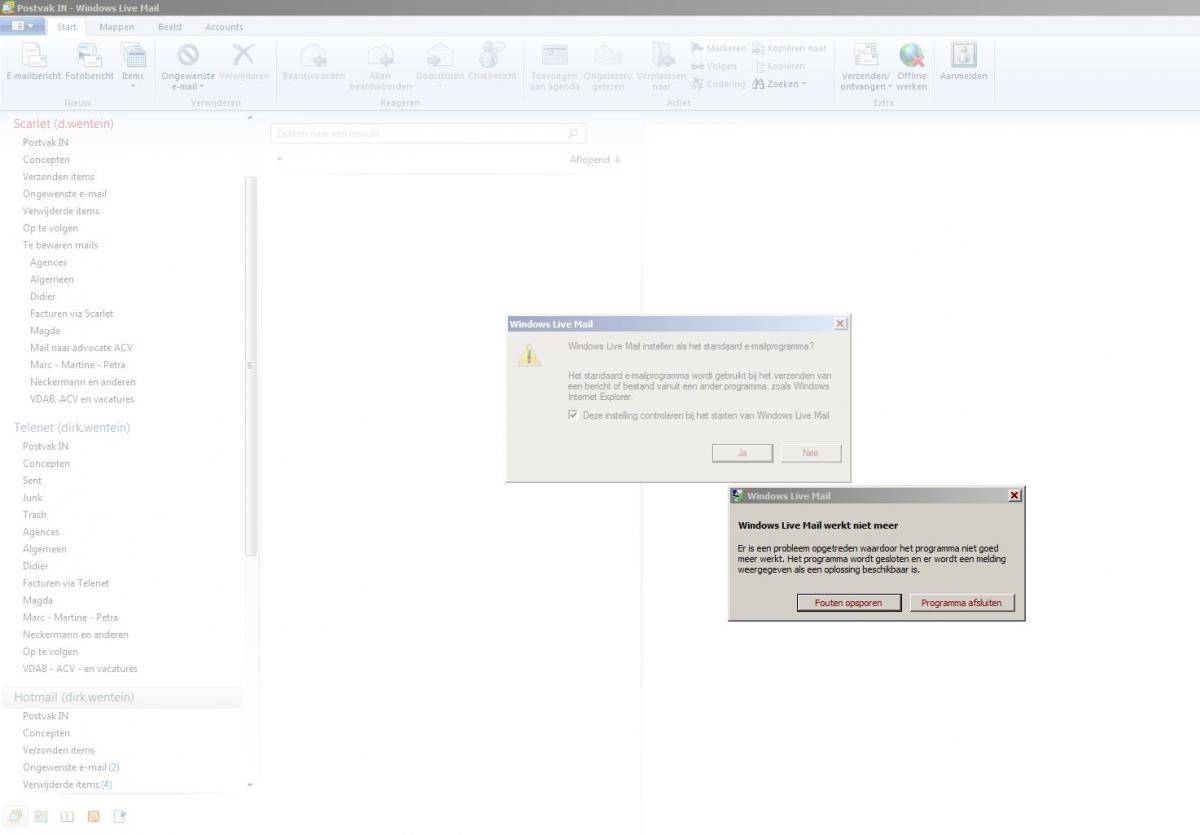
Task: Click the warning triangle icon
Action: coord(530,355)
